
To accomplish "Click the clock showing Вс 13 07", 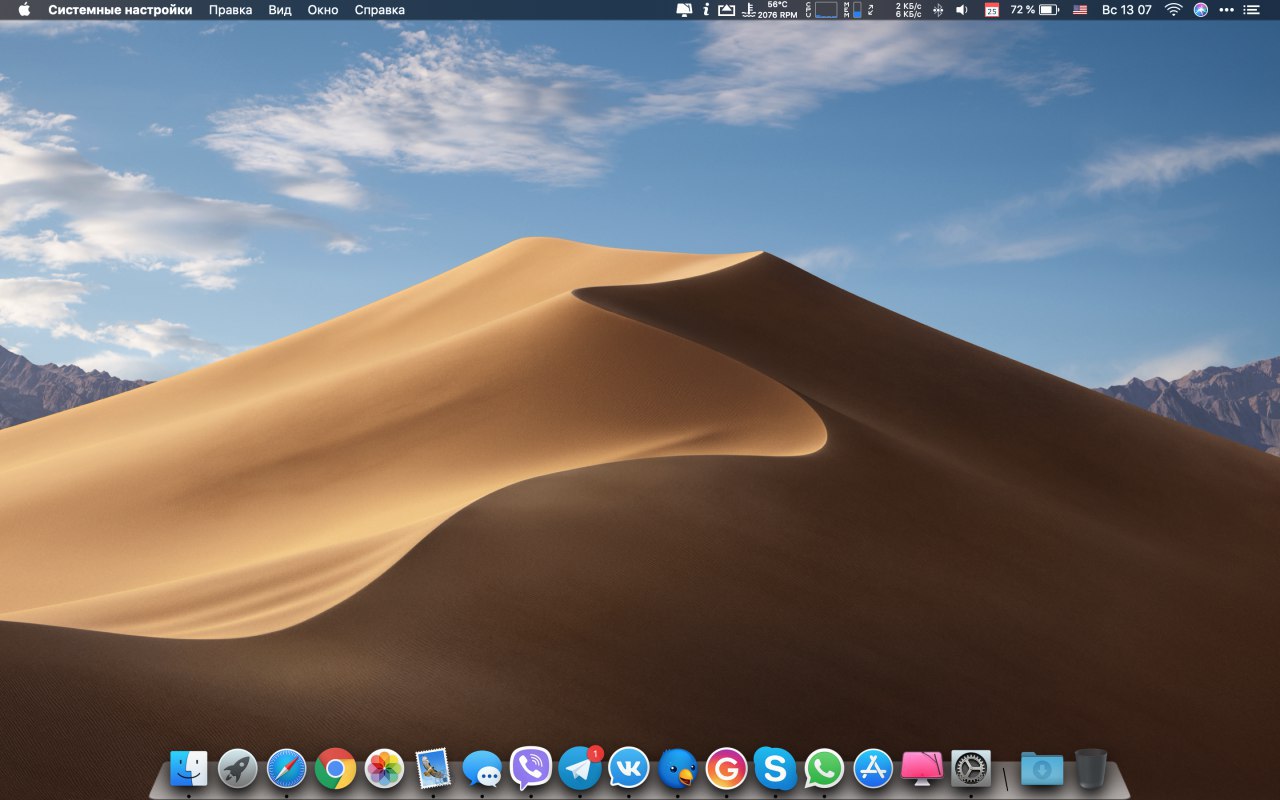I will (x=1127, y=10).
